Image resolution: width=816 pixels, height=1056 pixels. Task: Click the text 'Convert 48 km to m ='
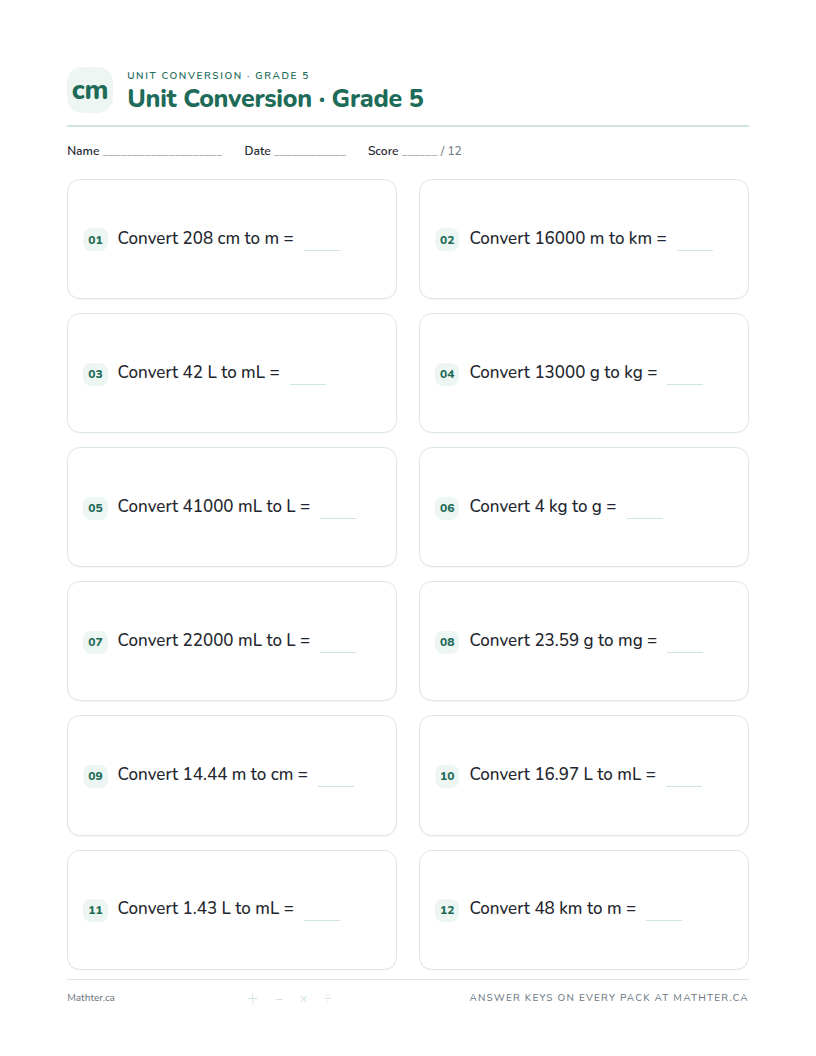pos(552,909)
